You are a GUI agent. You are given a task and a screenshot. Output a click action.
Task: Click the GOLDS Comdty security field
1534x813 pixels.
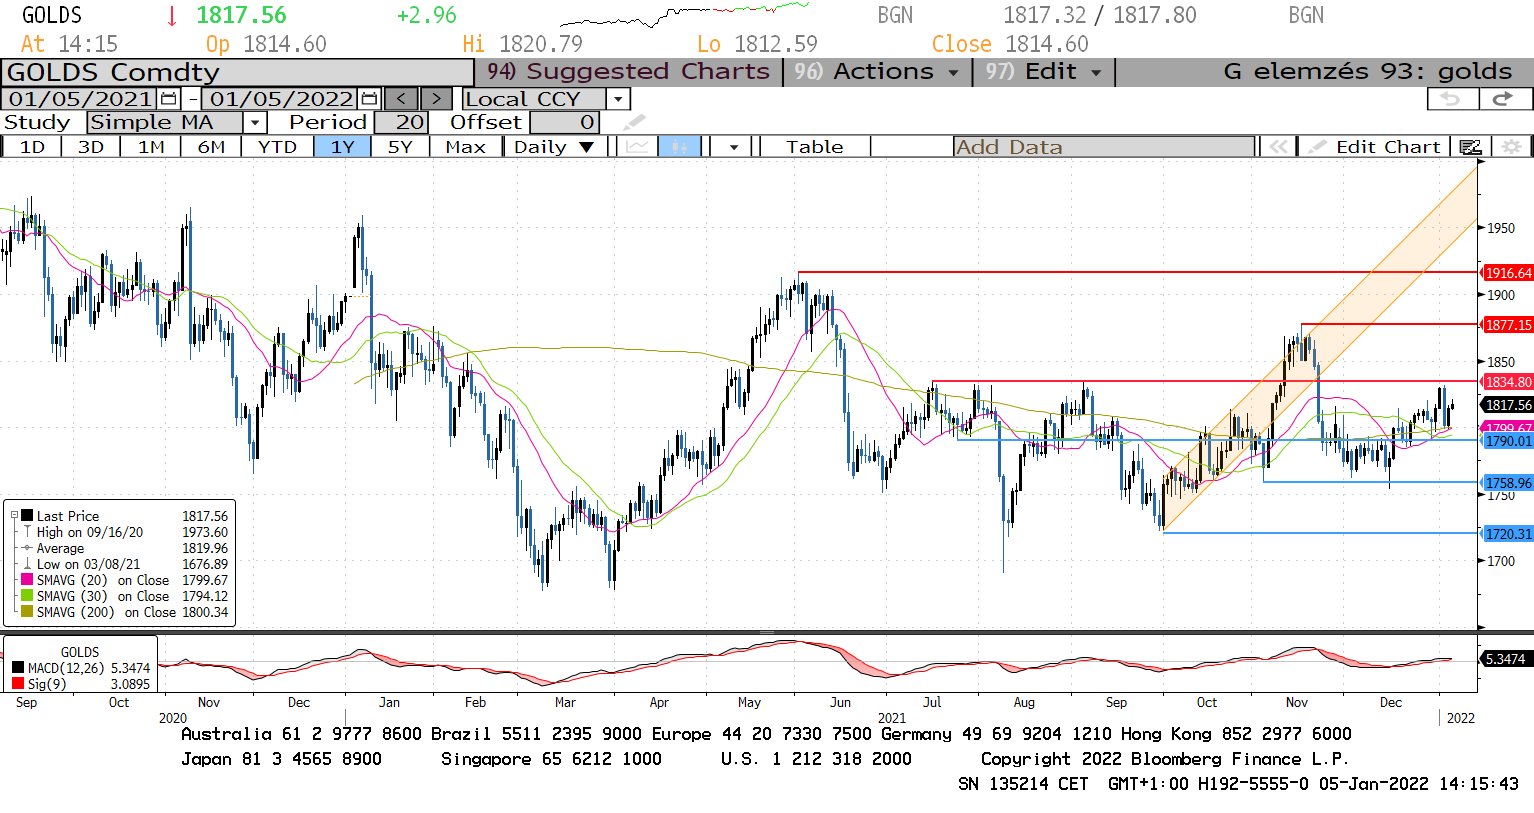tap(238, 73)
